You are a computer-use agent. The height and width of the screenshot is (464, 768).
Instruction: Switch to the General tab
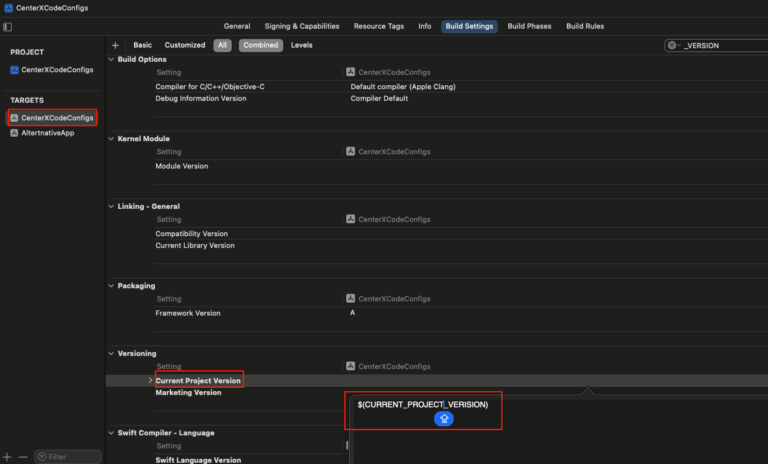click(237, 26)
